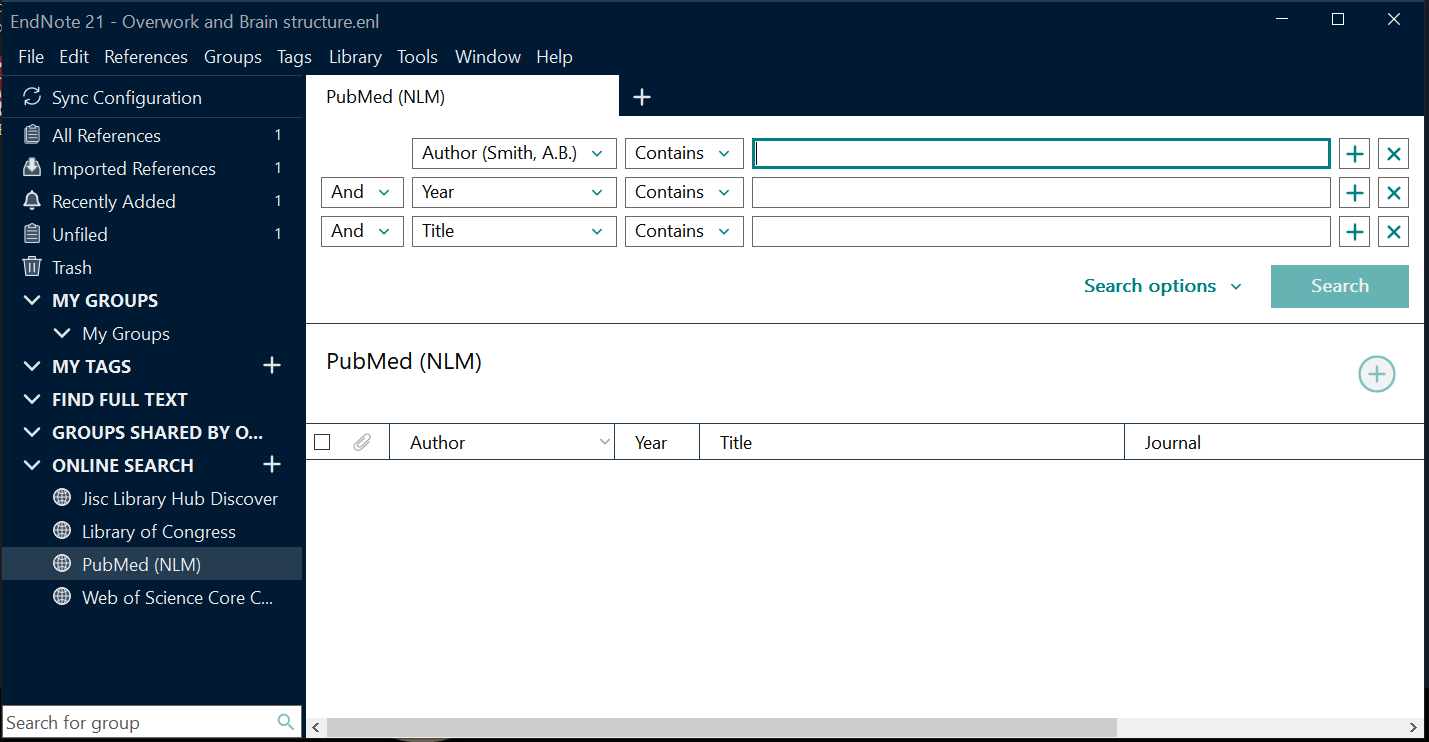Open the And operator dropdown for Year row
The image size is (1429, 742).
[x=362, y=192]
